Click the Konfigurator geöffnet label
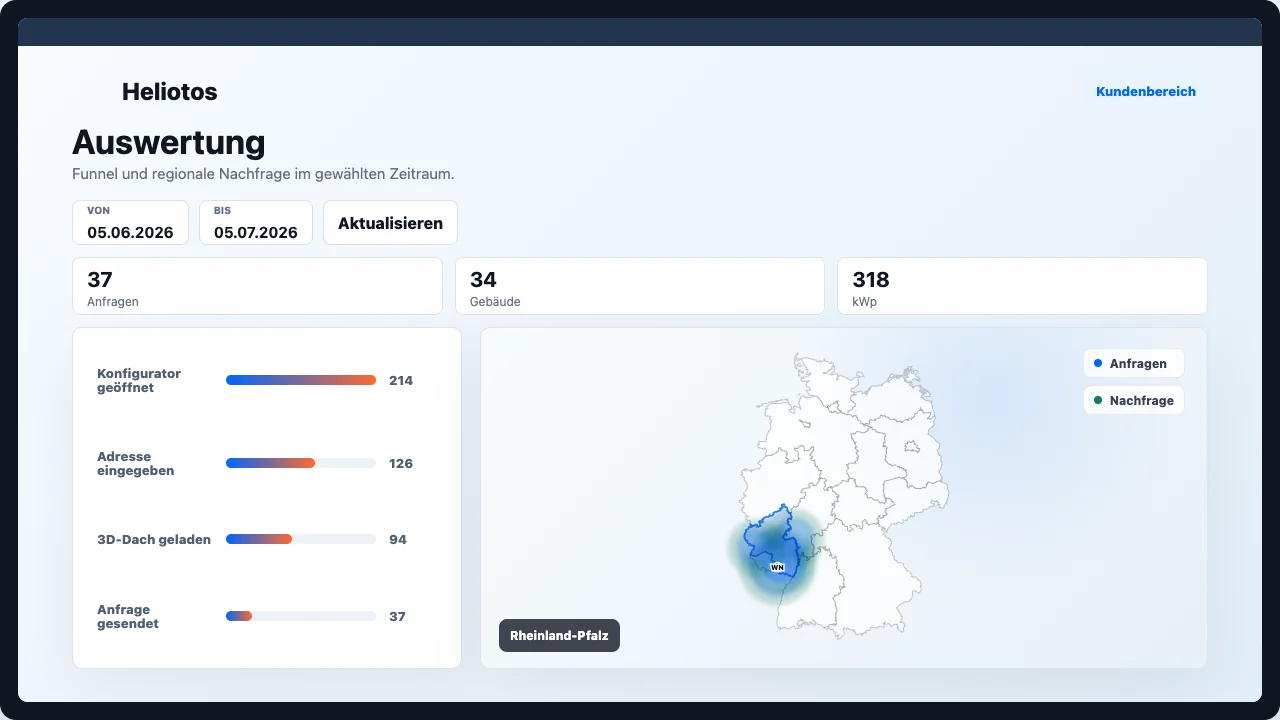The width and height of the screenshot is (1280, 720). (139, 380)
